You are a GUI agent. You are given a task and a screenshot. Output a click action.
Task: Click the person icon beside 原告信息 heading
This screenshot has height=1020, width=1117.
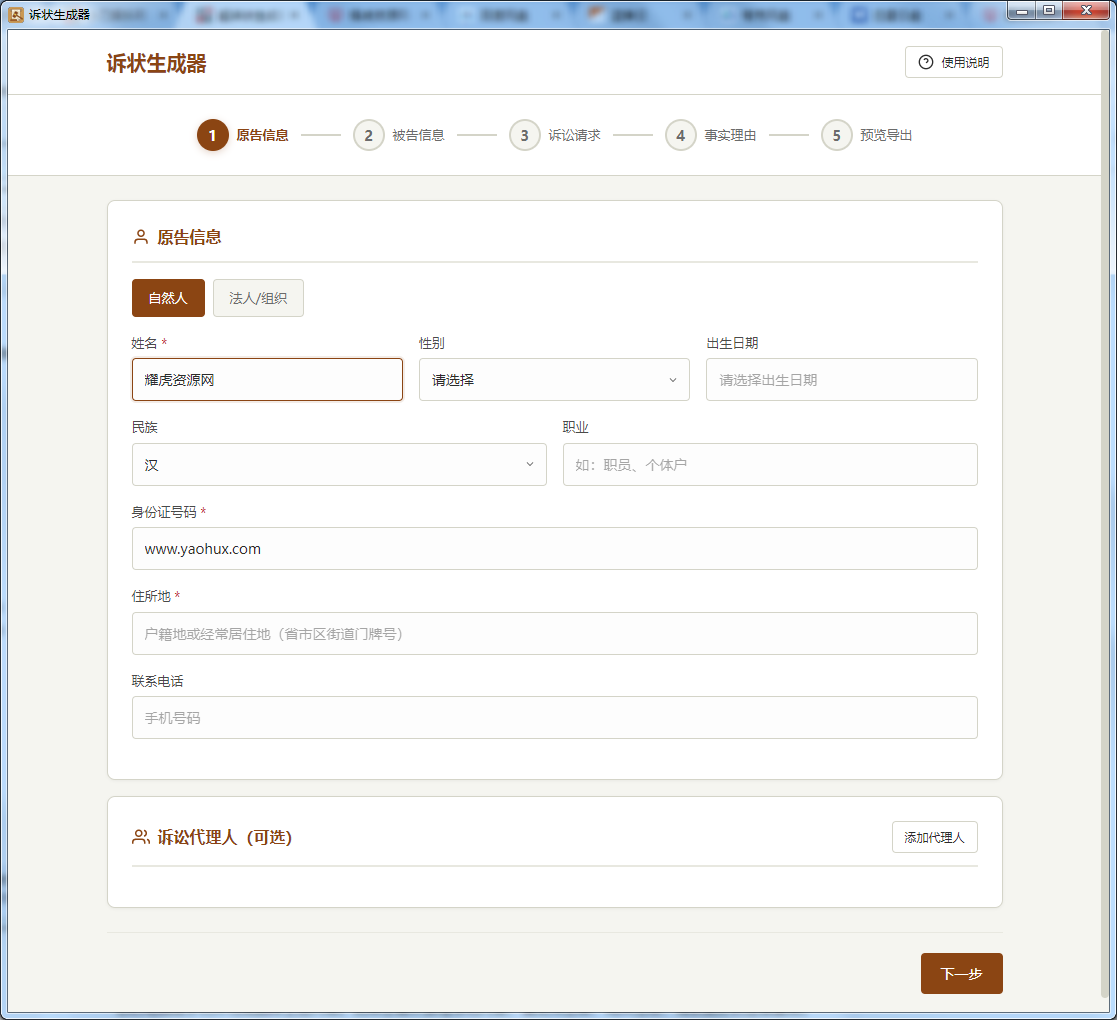(141, 238)
